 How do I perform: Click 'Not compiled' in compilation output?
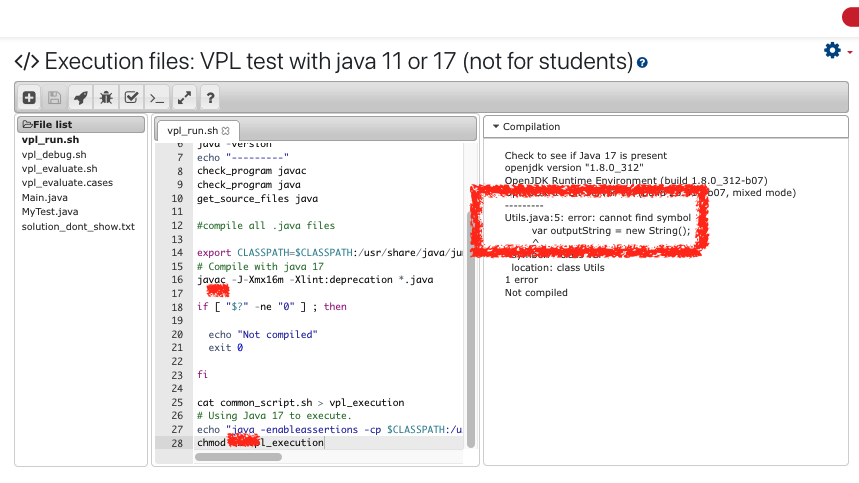coord(536,292)
